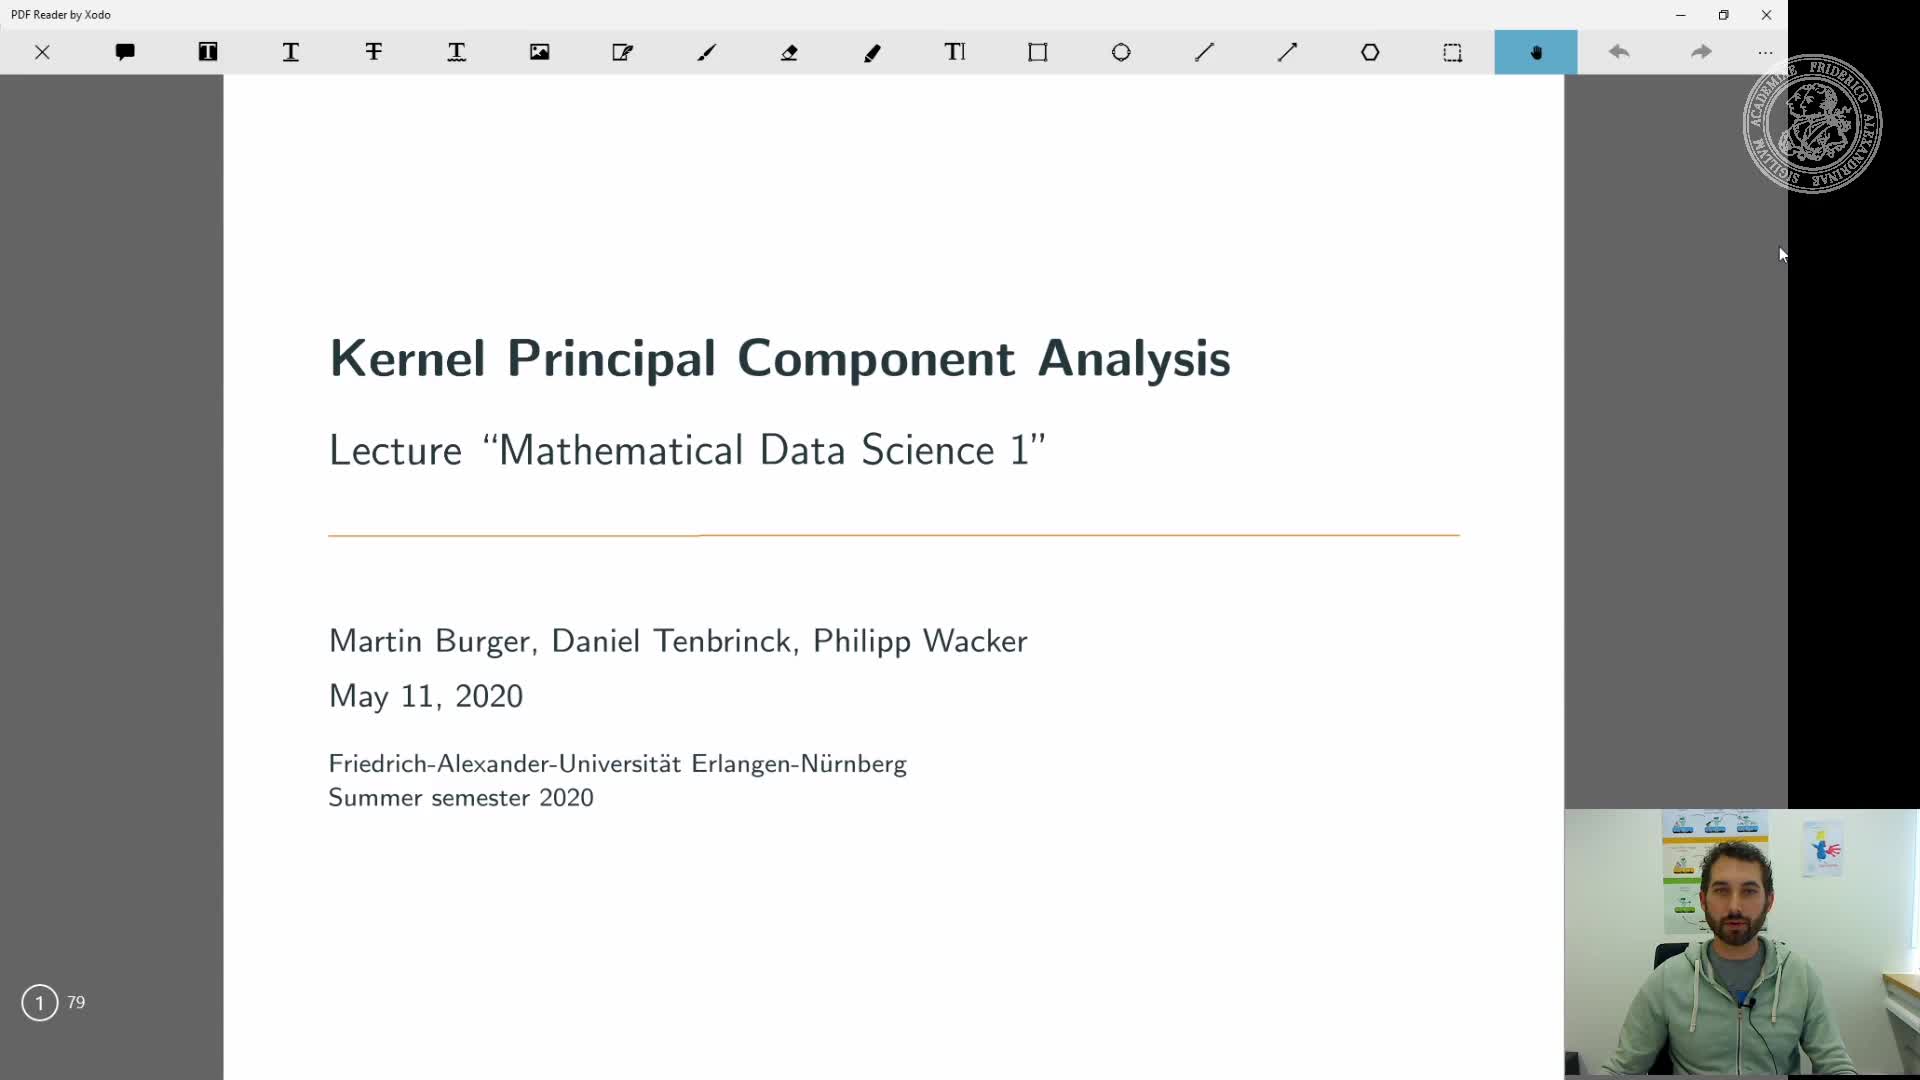Exit annotation mode with the X
This screenshot has height=1080, width=1920.
pyautogui.click(x=44, y=52)
